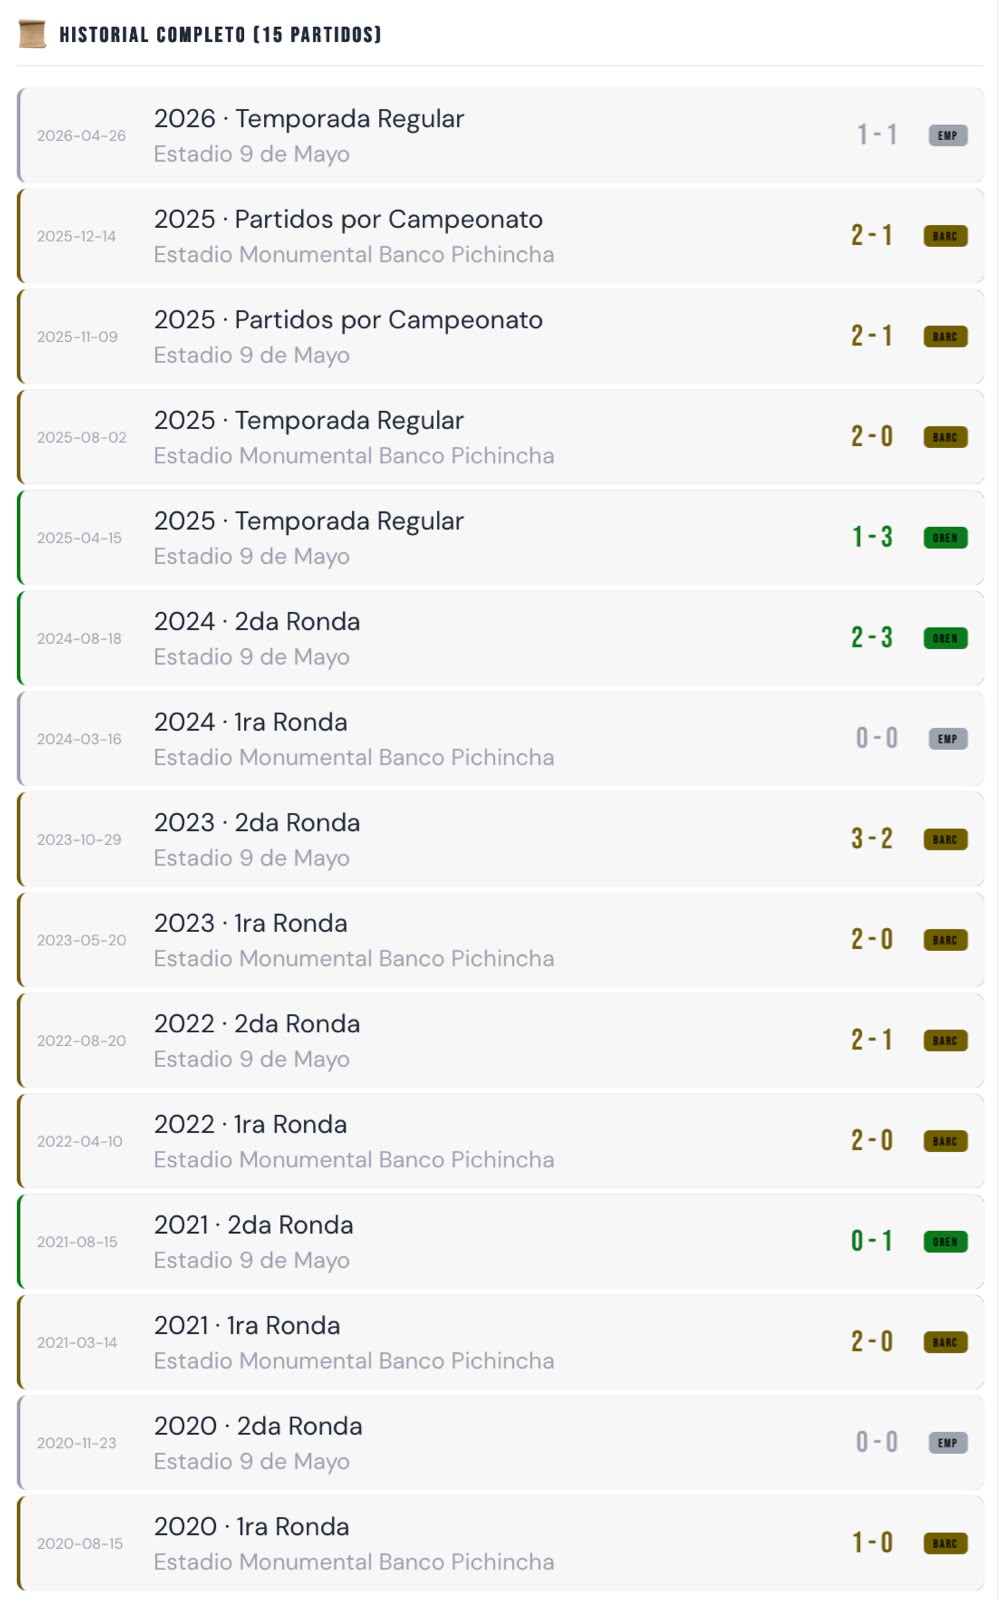Click Estadio 9 de Mayo under 2020 2da Ronda

coord(252,1461)
